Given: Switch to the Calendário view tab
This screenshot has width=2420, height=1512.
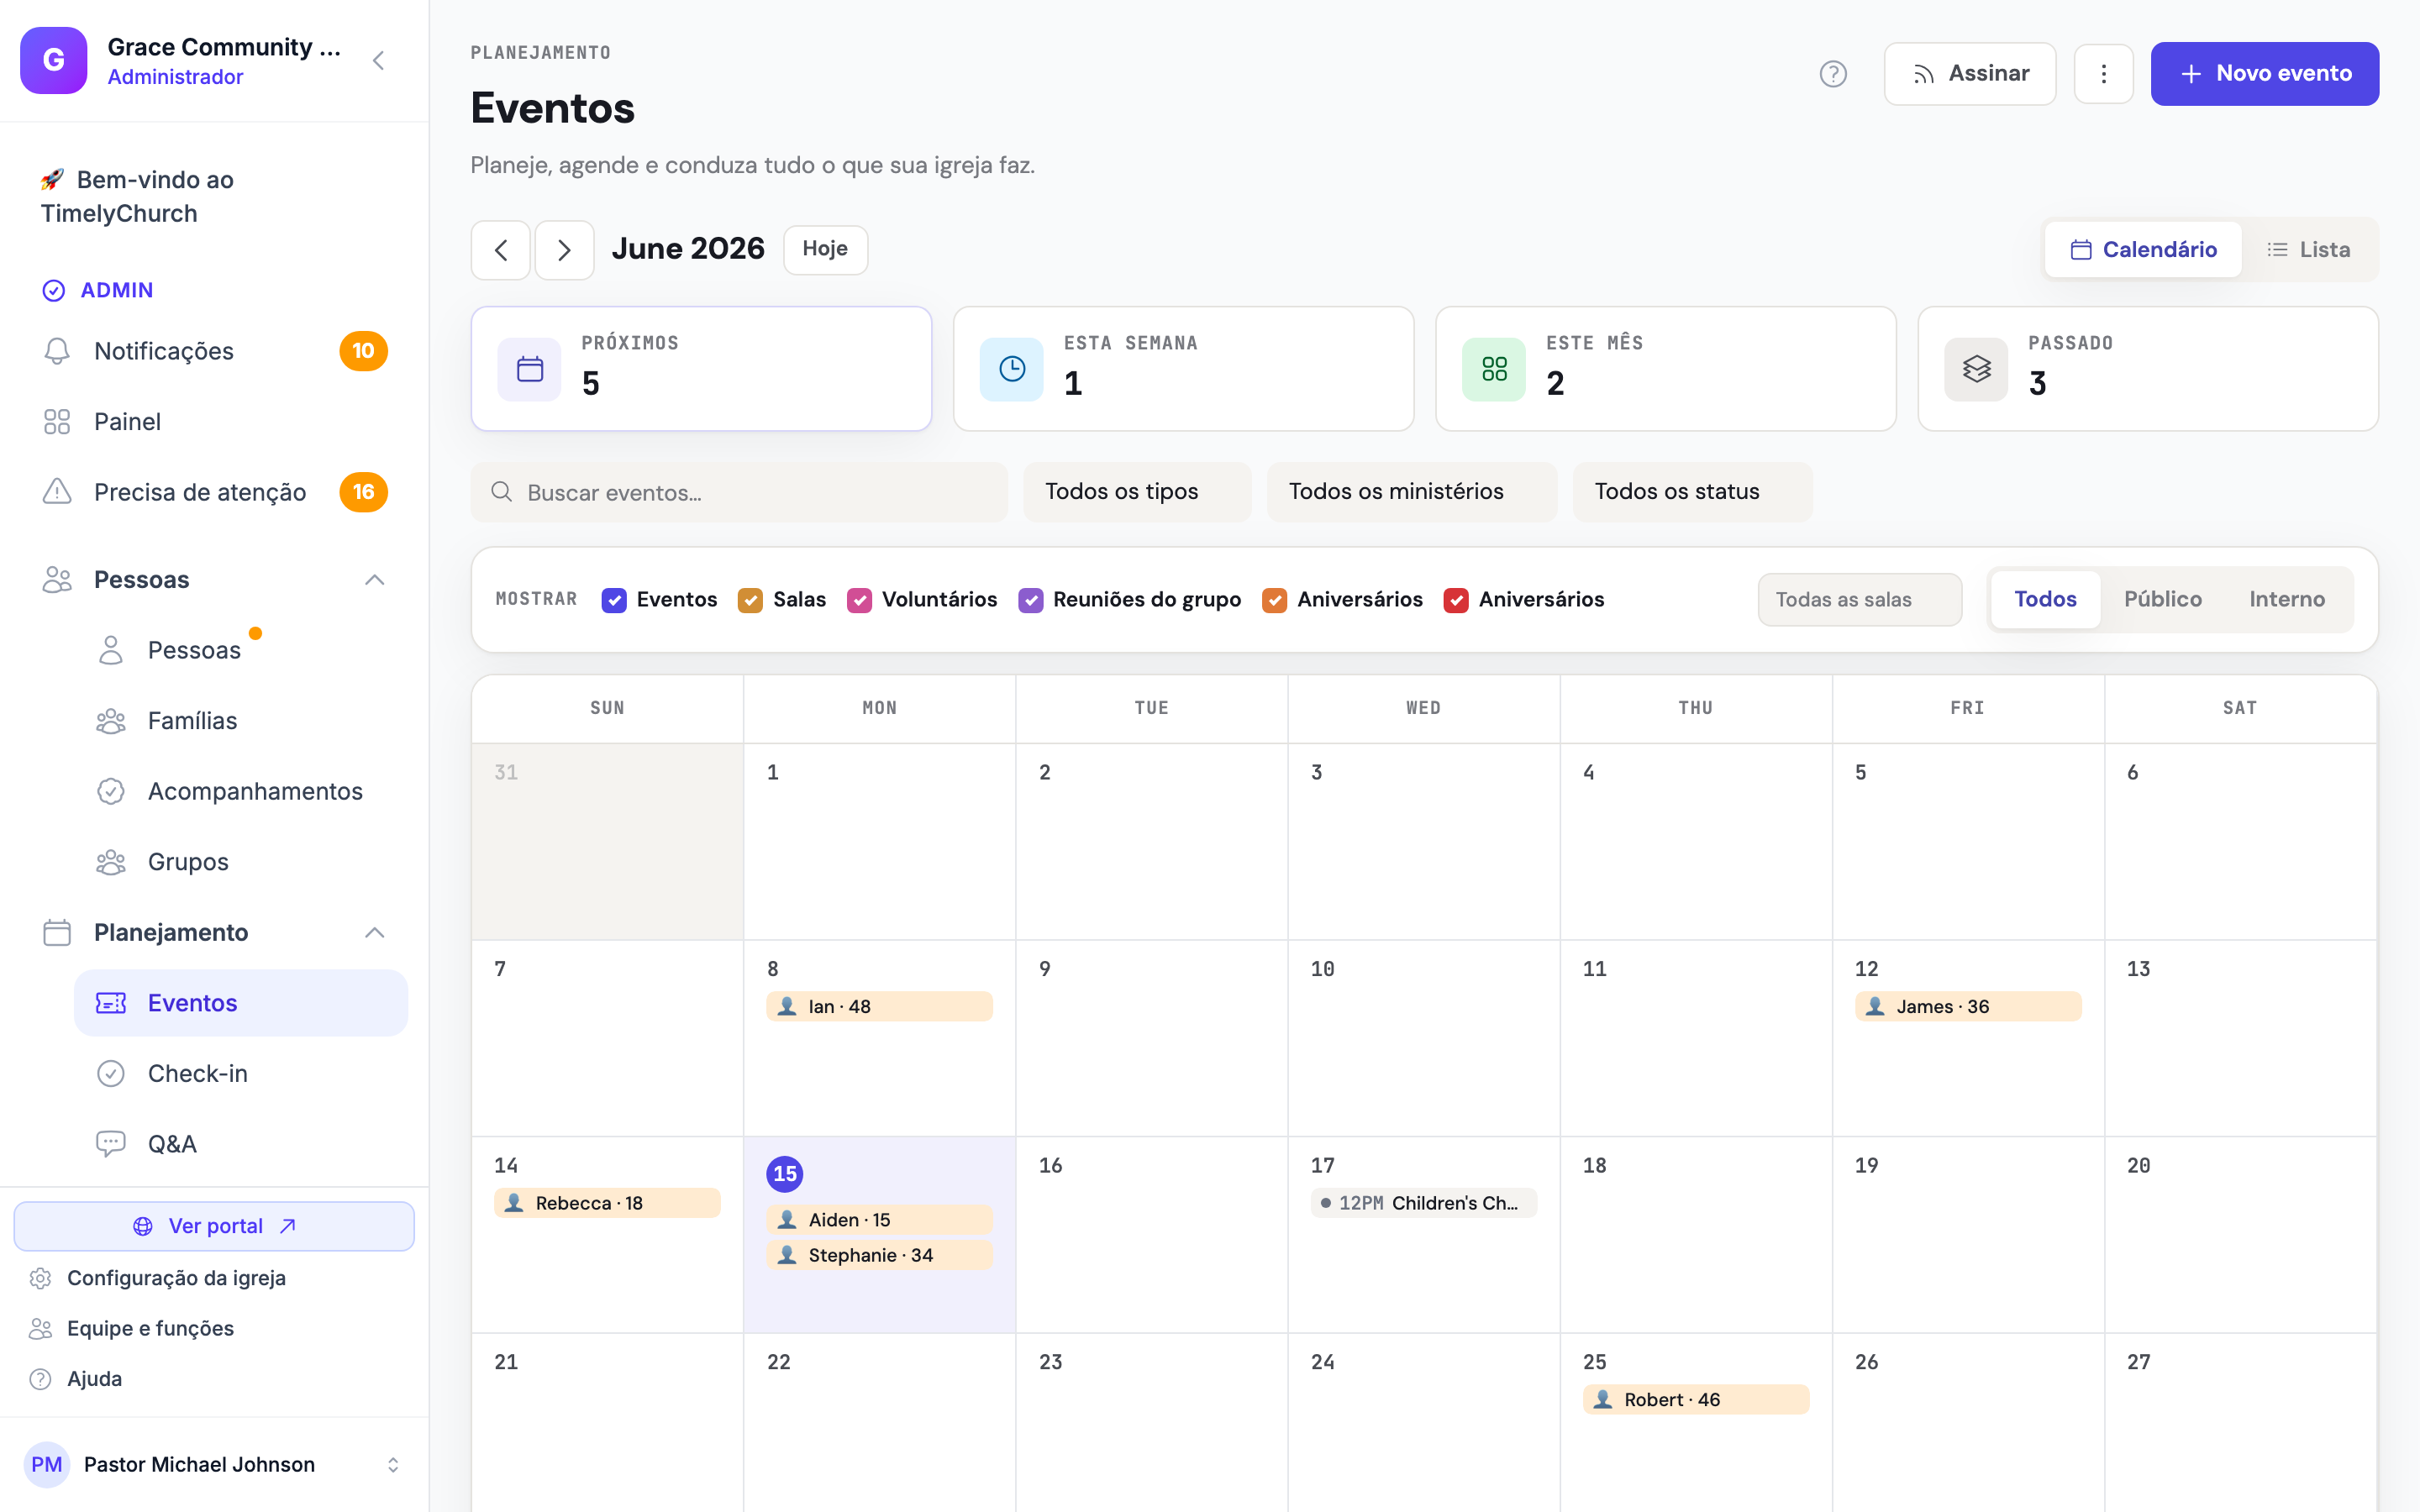Looking at the screenshot, I should coord(2143,250).
